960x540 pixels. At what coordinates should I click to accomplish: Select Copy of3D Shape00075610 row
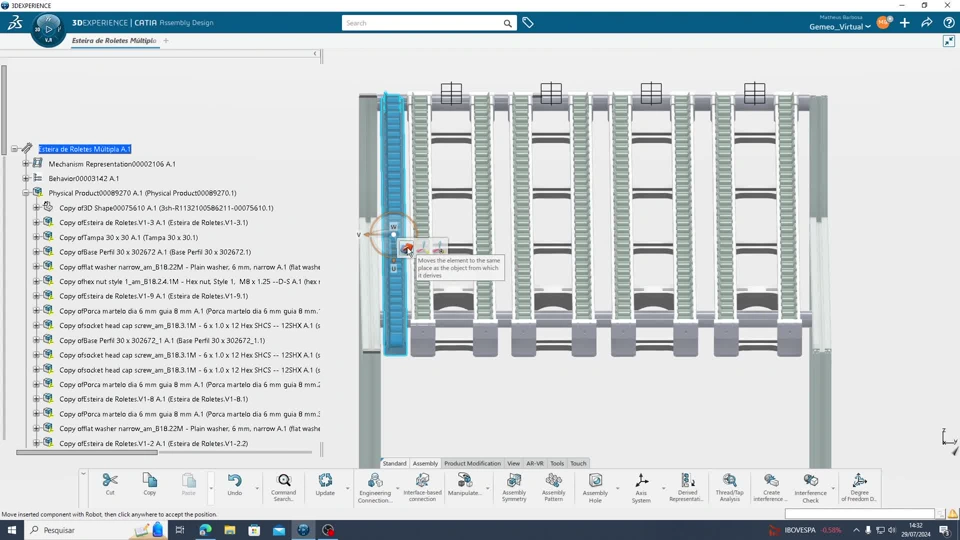pyautogui.click(x=166, y=208)
